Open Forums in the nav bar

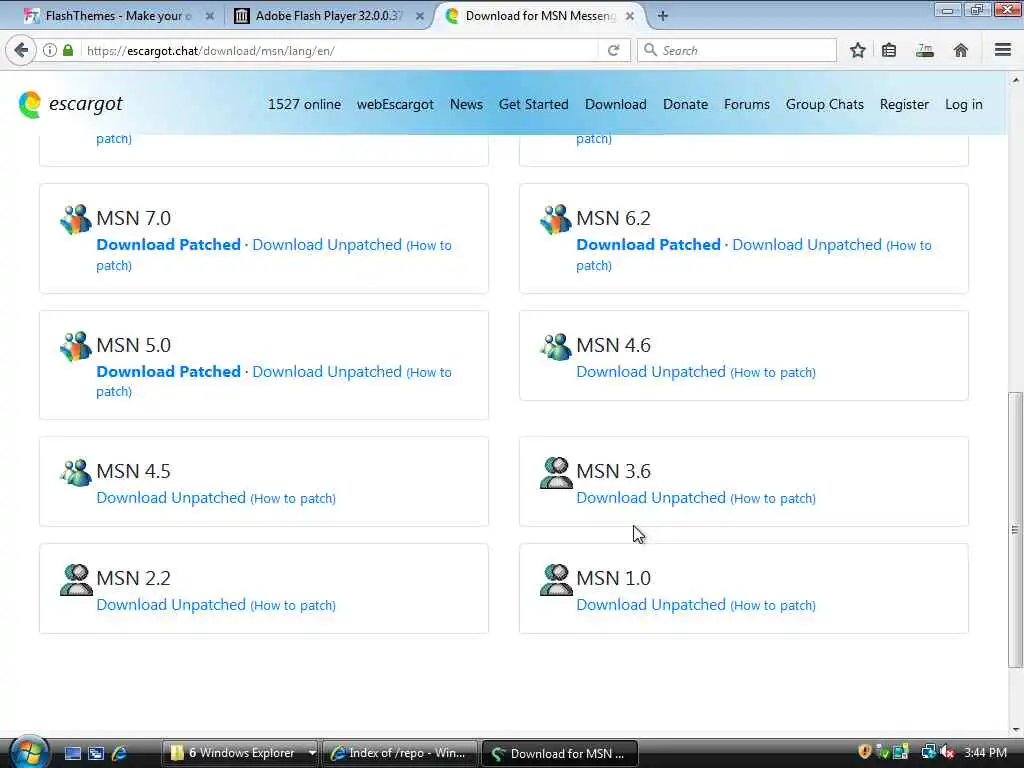[x=746, y=104]
